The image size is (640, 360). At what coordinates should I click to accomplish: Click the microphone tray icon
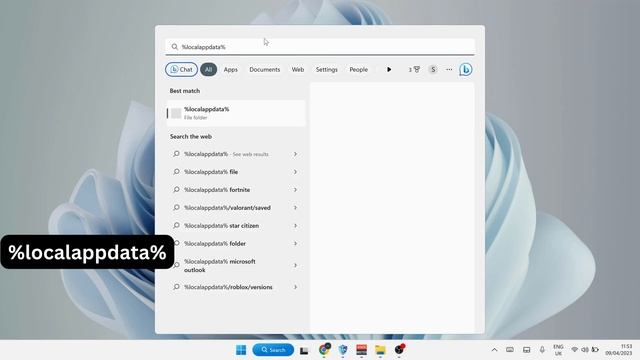point(542,350)
